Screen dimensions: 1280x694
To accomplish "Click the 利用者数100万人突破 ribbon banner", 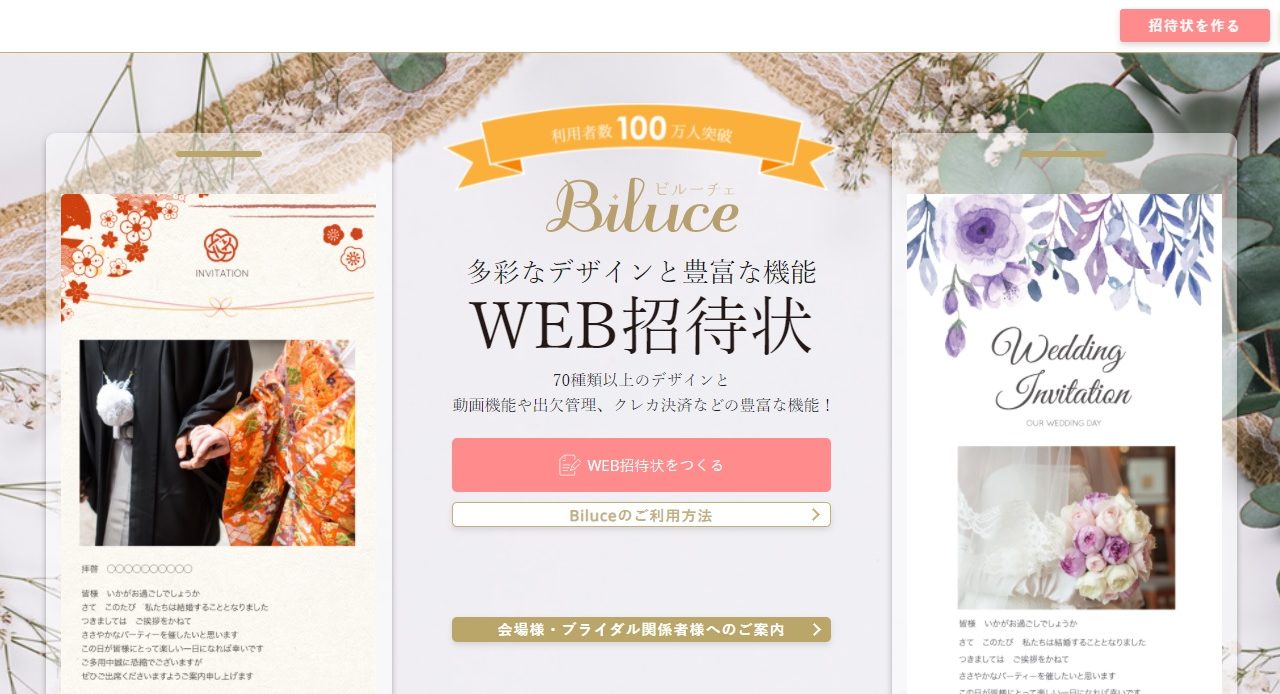I will [x=641, y=147].
